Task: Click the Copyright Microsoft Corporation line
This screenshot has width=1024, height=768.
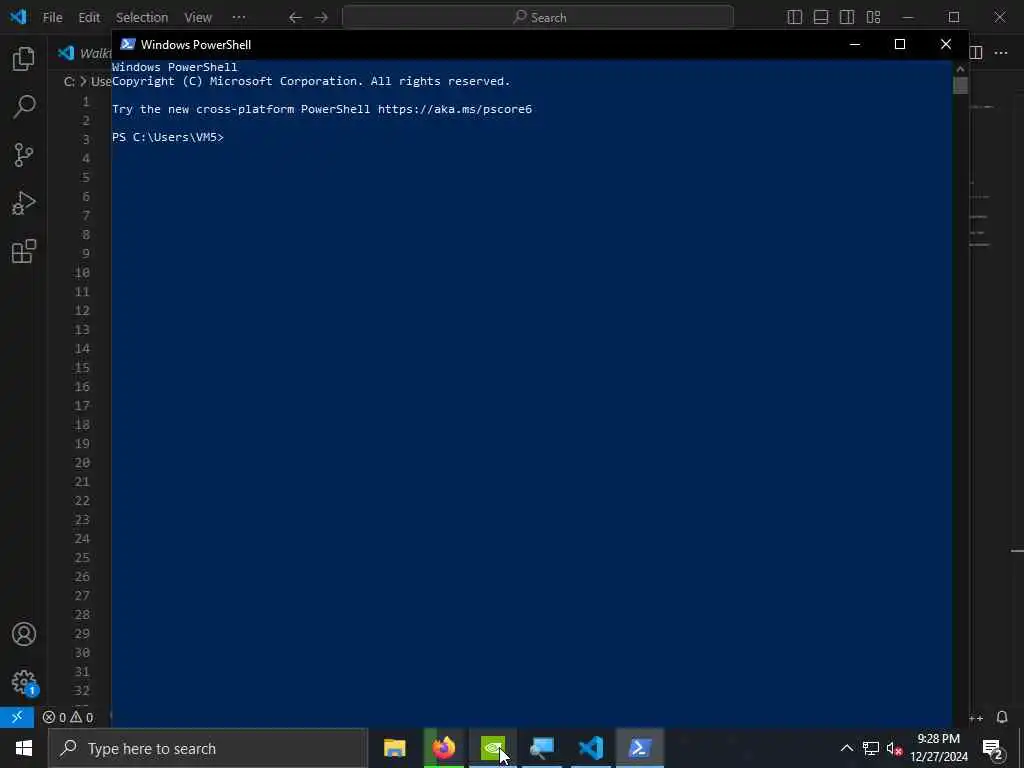Action: [311, 81]
